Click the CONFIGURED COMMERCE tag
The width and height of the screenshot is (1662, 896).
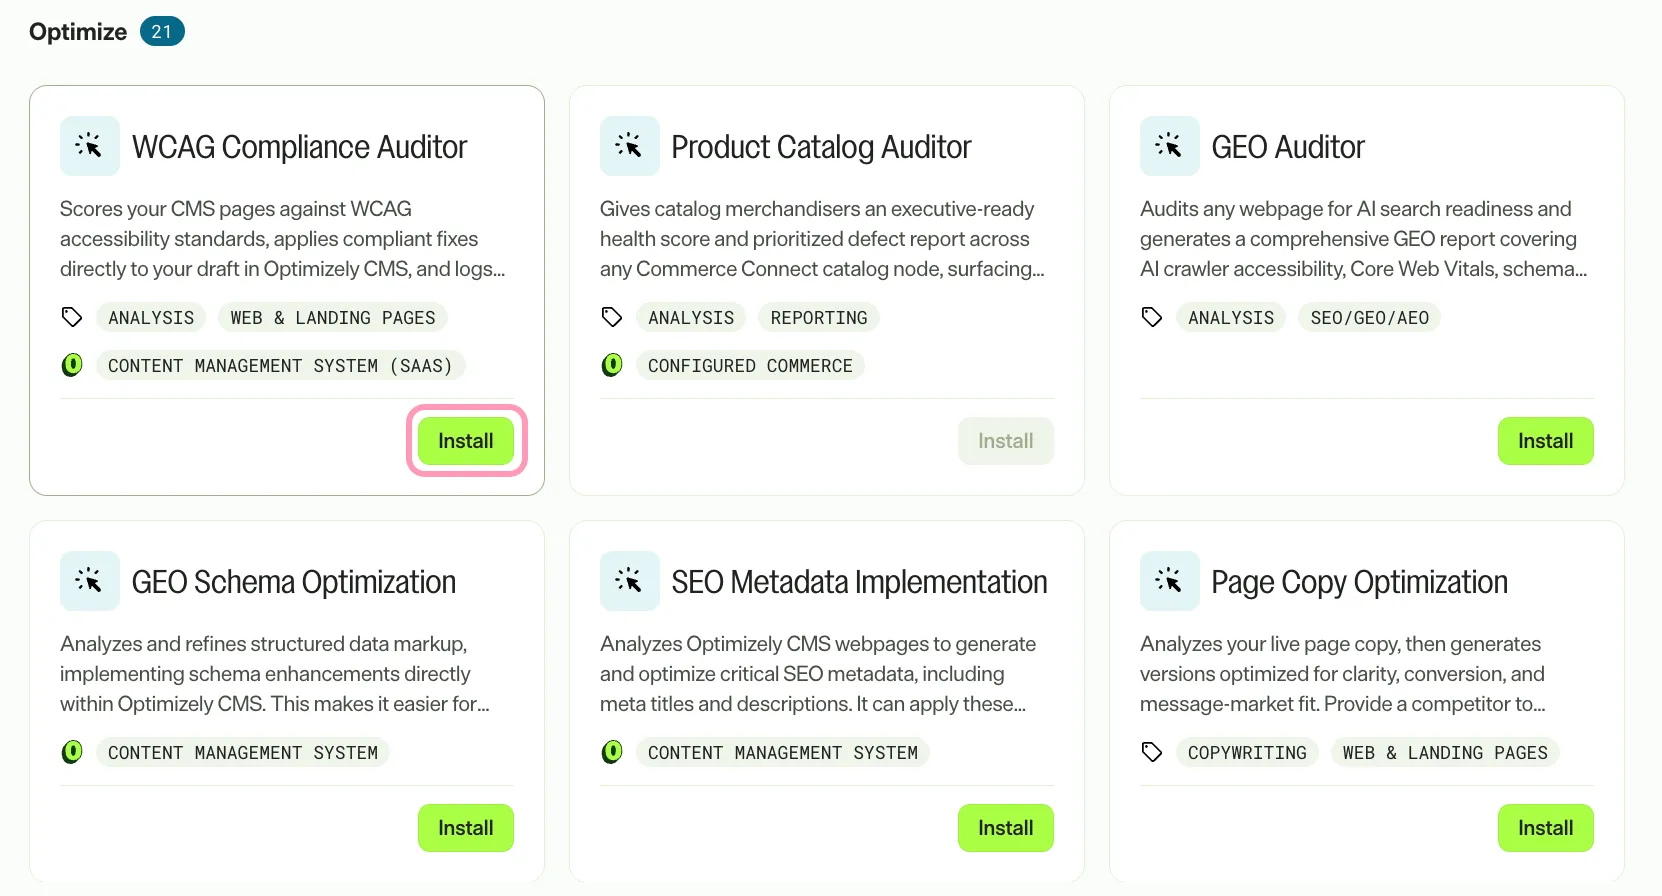[750, 365]
